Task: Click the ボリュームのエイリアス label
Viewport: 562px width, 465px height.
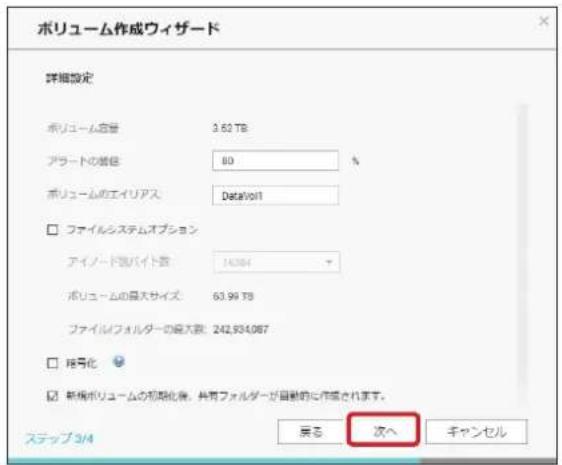Action: click(103, 194)
